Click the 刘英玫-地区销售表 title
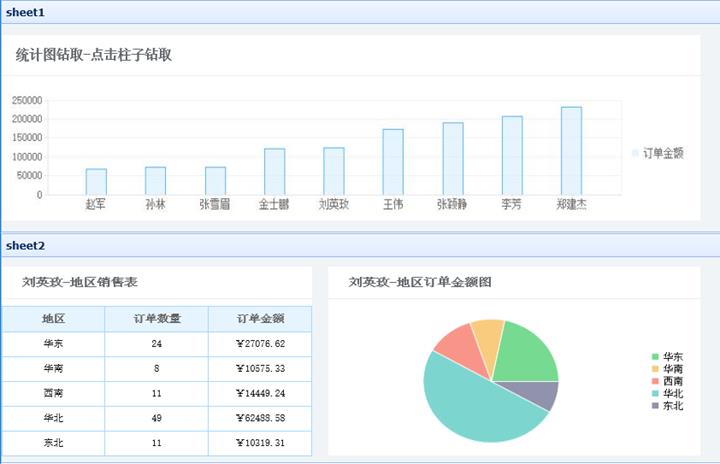 (x=80, y=282)
